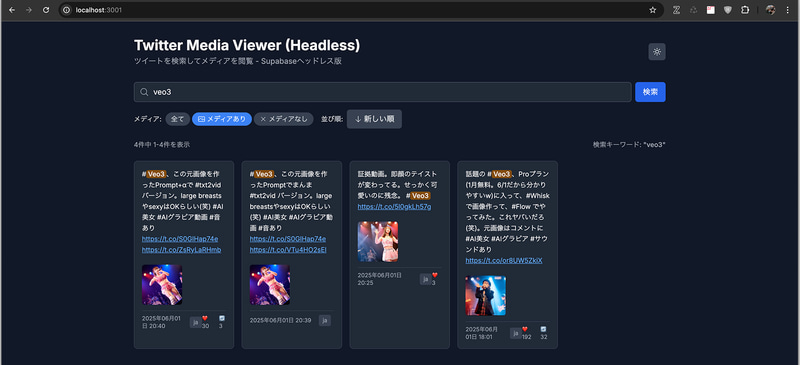Open the thumbnail on the 20:39 tweet card
800x365 pixels.
point(270,285)
